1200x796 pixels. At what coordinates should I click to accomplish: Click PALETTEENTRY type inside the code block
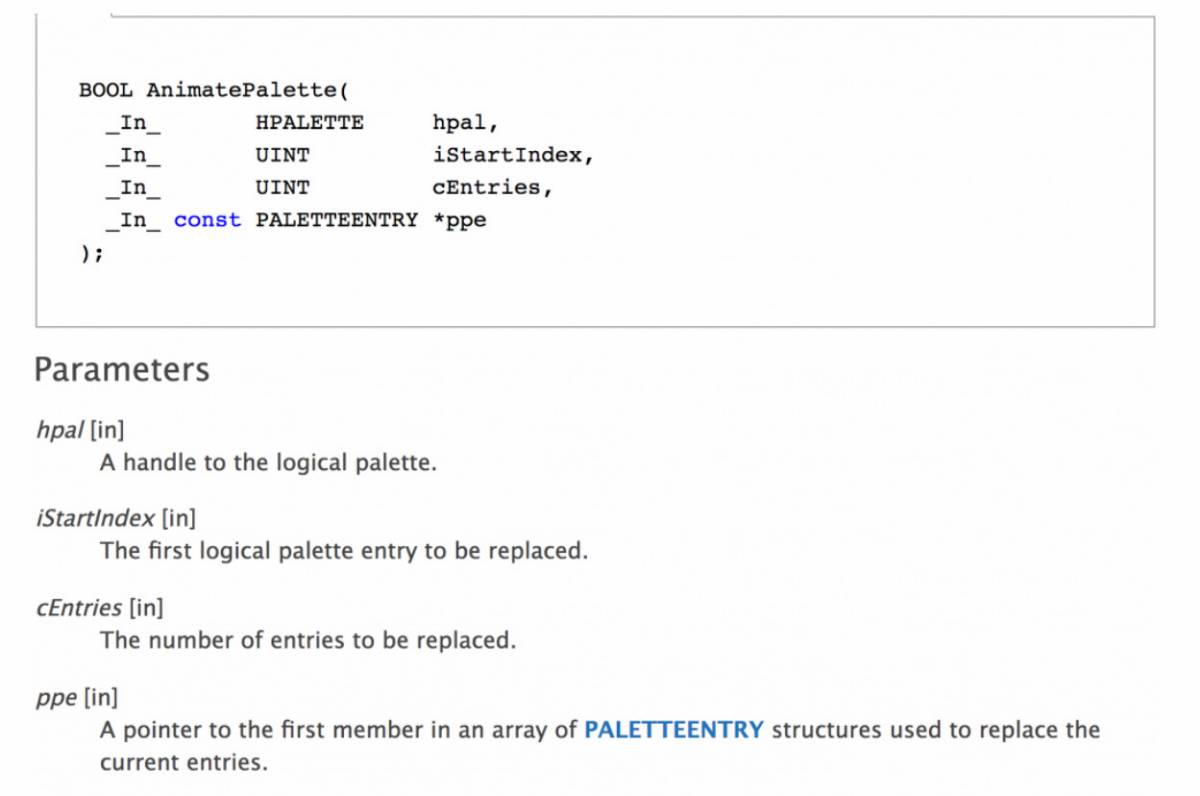coord(336,220)
